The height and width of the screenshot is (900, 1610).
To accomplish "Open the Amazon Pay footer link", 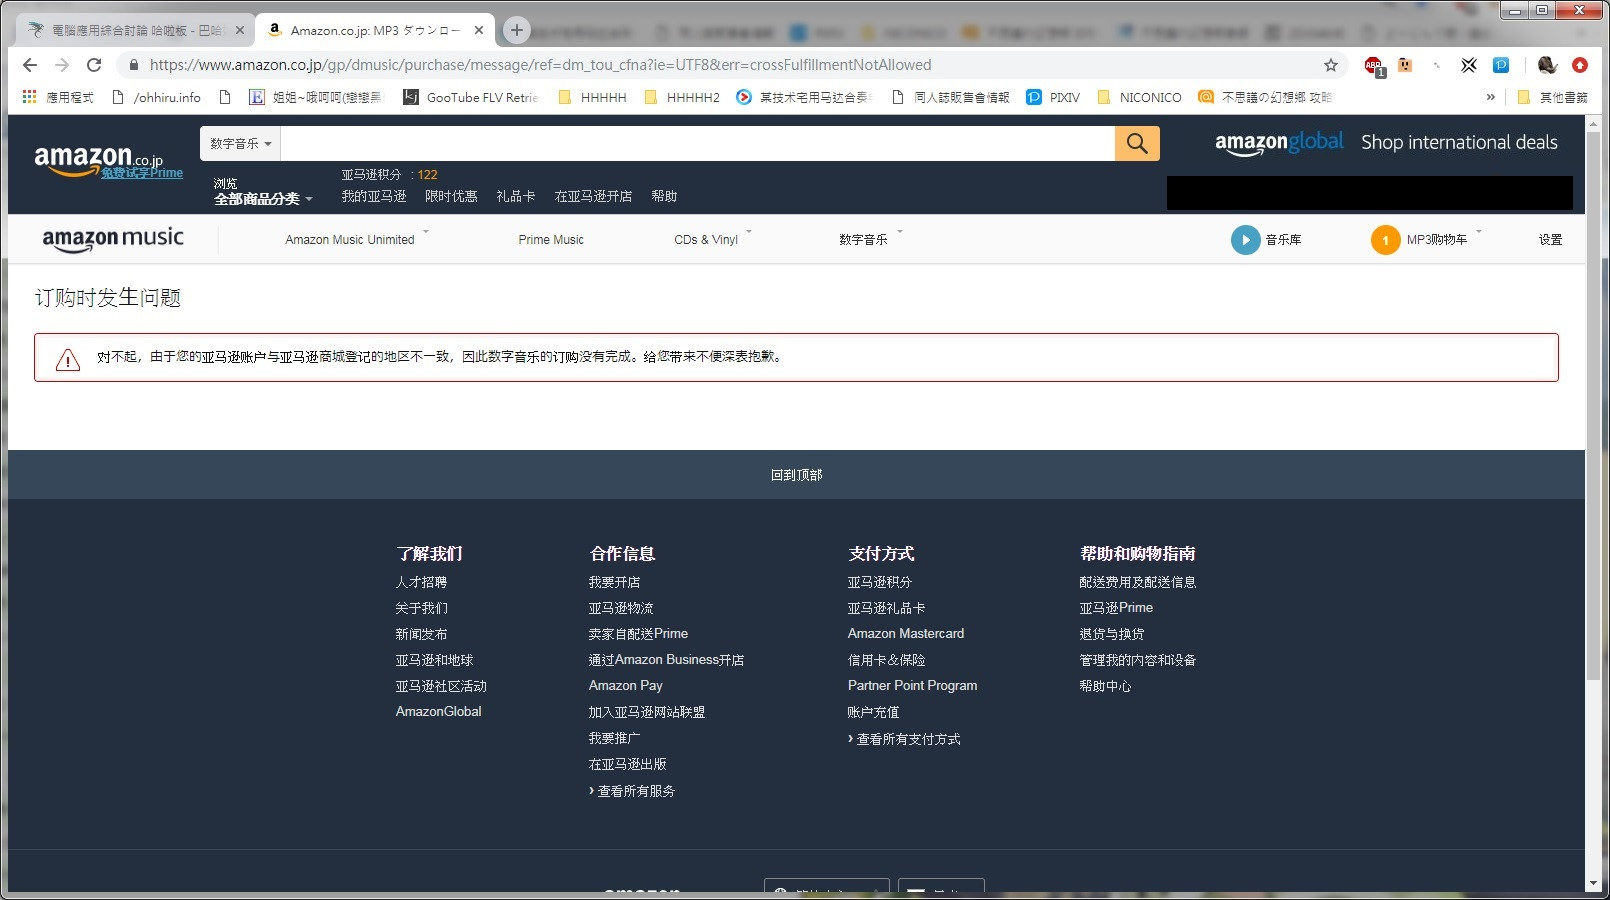I will [x=625, y=685].
